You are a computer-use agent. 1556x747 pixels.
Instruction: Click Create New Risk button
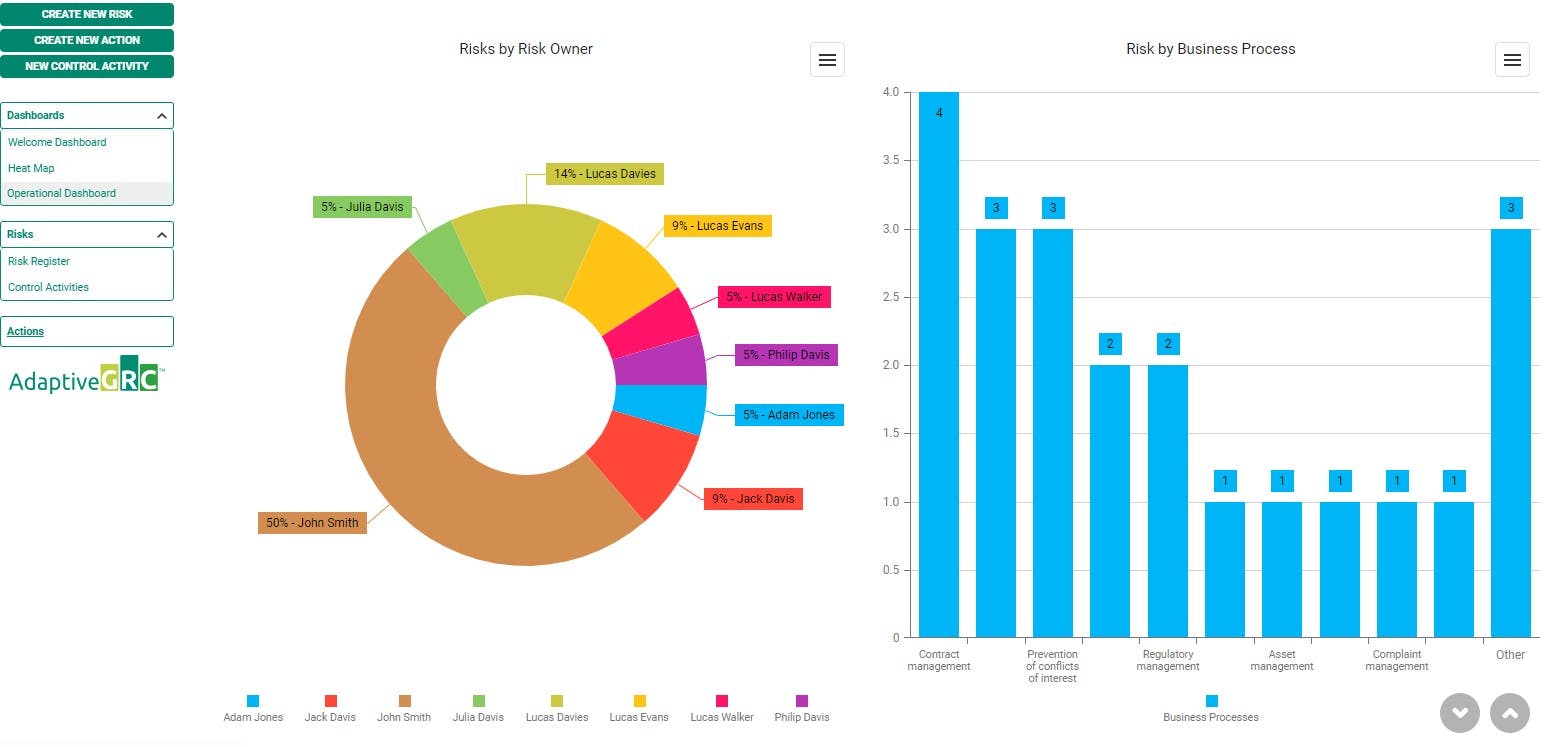[87, 14]
